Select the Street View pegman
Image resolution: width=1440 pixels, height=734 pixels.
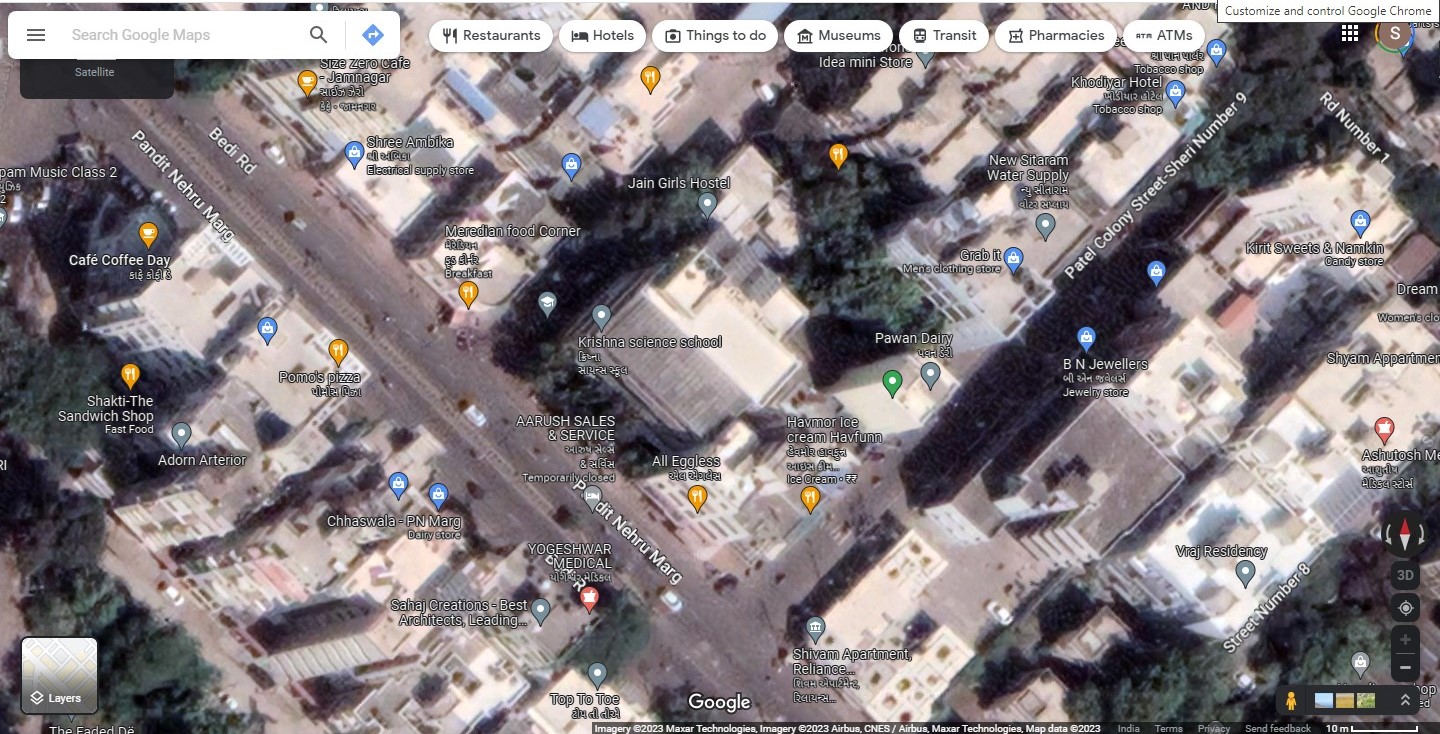point(1291,701)
